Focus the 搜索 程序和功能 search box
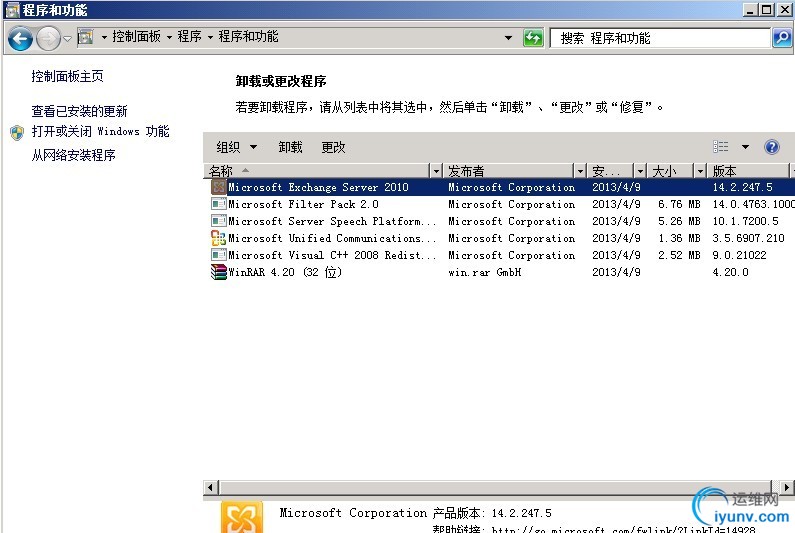Image resolution: width=795 pixels, height=533 pixels. [660, 38]
